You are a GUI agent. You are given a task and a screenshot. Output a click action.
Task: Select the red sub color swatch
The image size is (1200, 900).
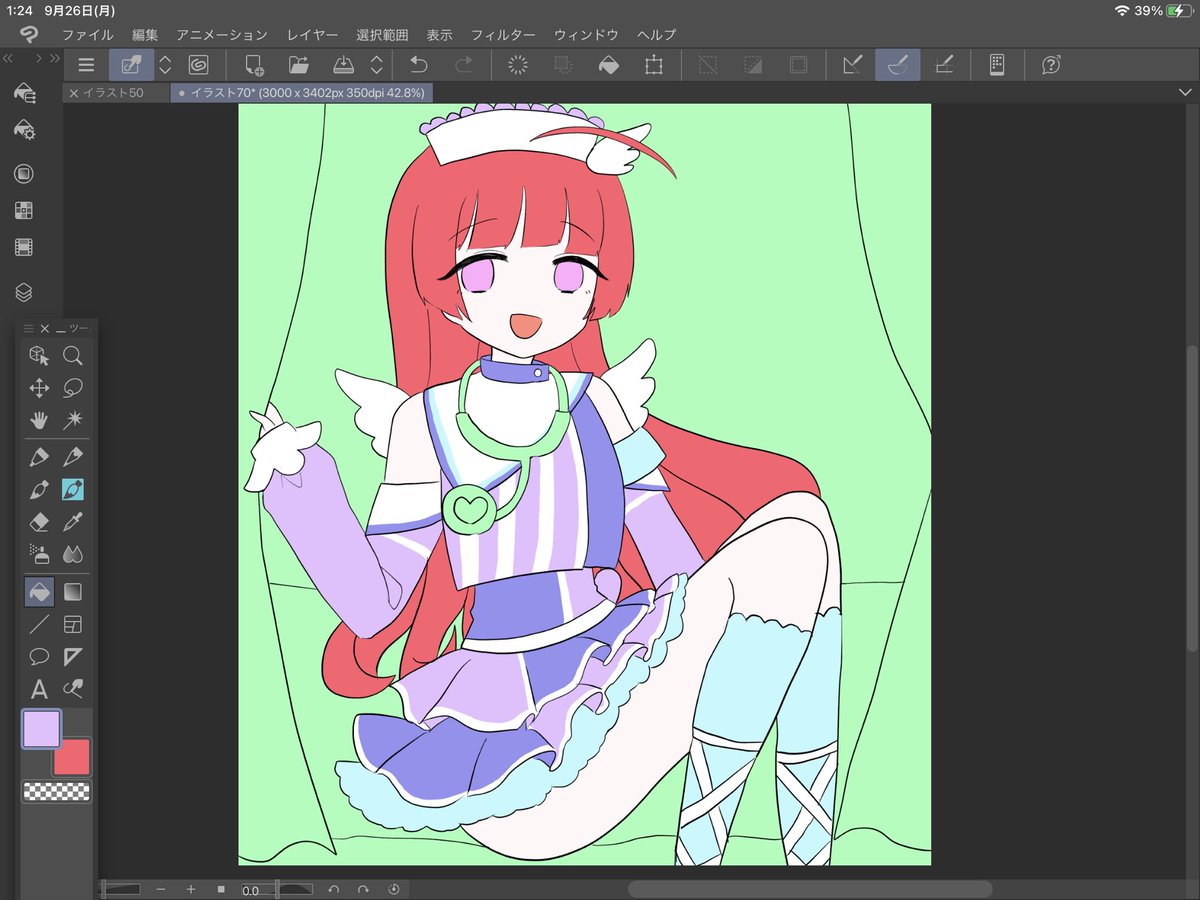click(74, 759)
